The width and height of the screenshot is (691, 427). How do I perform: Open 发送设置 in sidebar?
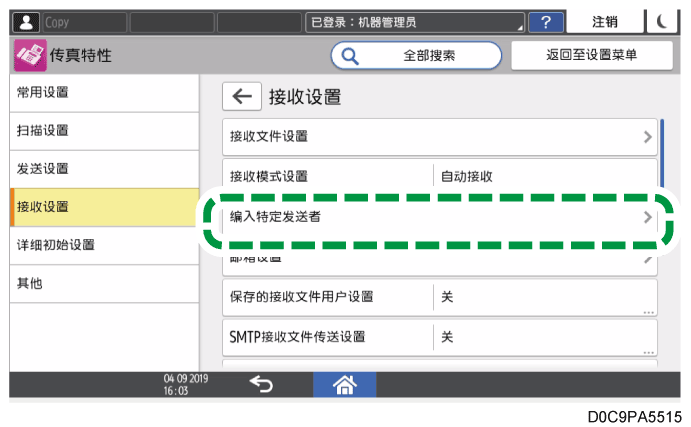100,169
